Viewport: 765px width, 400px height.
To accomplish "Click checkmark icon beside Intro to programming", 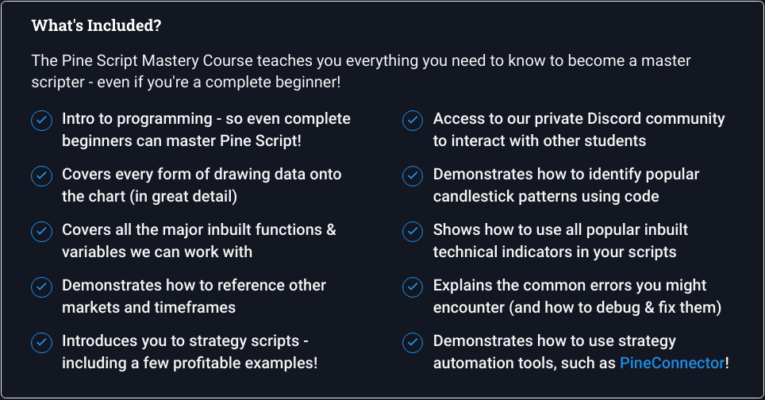I will 42,120.
